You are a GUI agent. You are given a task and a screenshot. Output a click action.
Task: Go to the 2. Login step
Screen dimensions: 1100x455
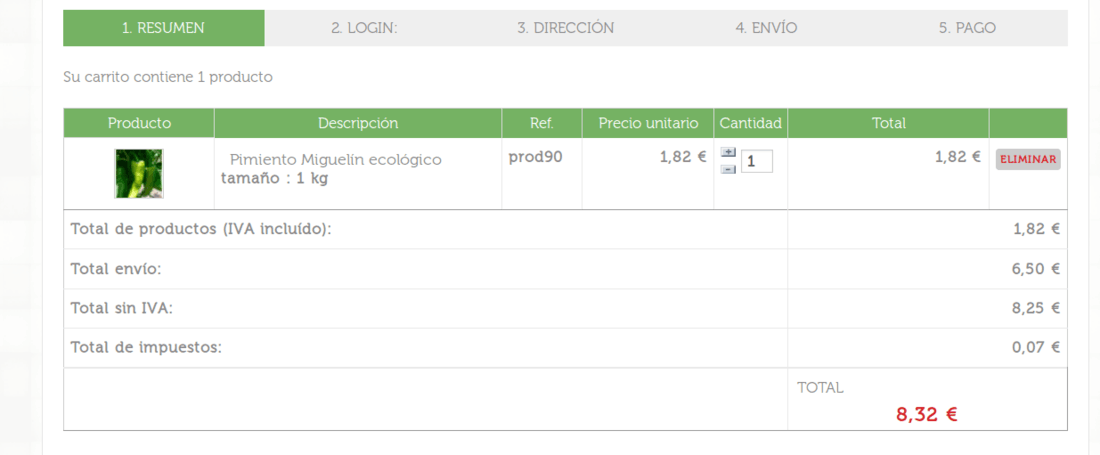click(364, 28)
